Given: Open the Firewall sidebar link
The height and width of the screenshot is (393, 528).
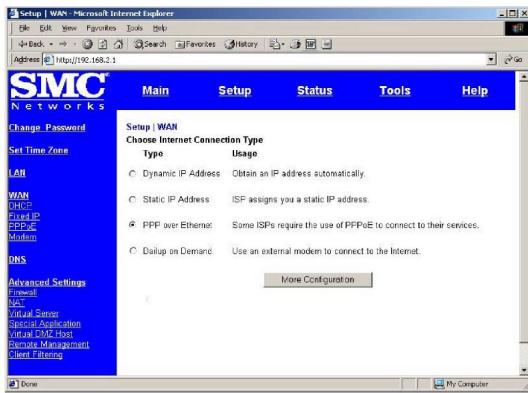Looking at the screenshot, I should point(23,292).
